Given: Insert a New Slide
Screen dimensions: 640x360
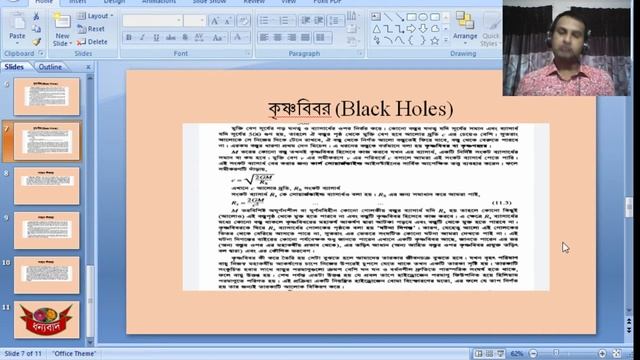Looking at the screenshot, I should click(x=62, y=29).
